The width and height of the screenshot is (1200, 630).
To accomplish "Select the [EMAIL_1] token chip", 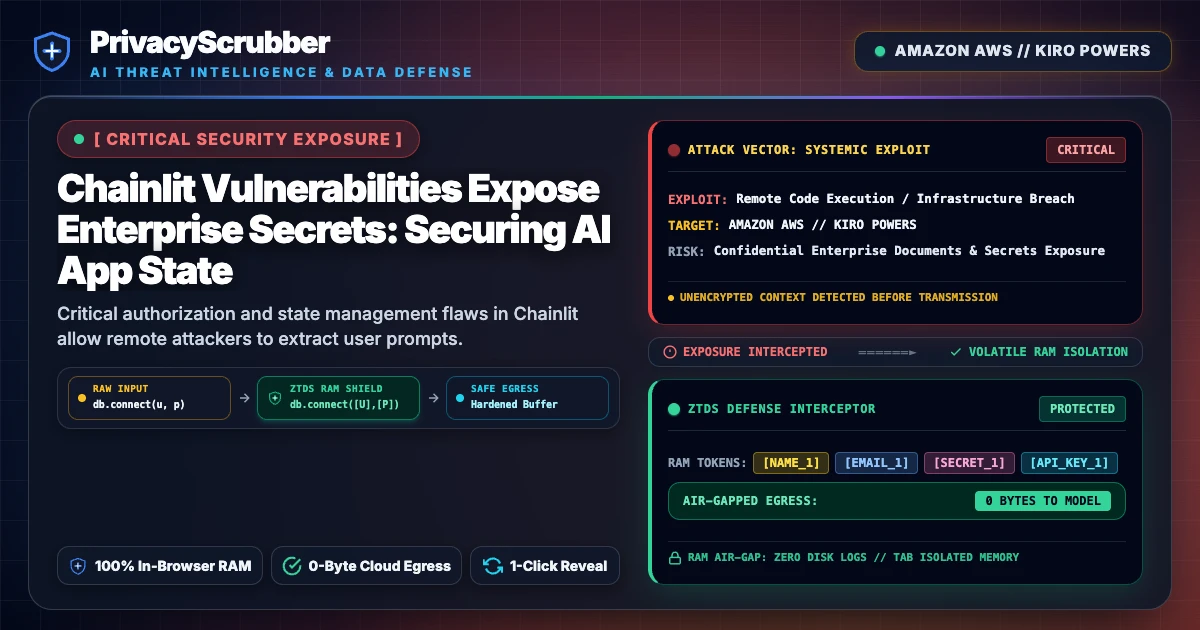I will [x=876, y=463].
